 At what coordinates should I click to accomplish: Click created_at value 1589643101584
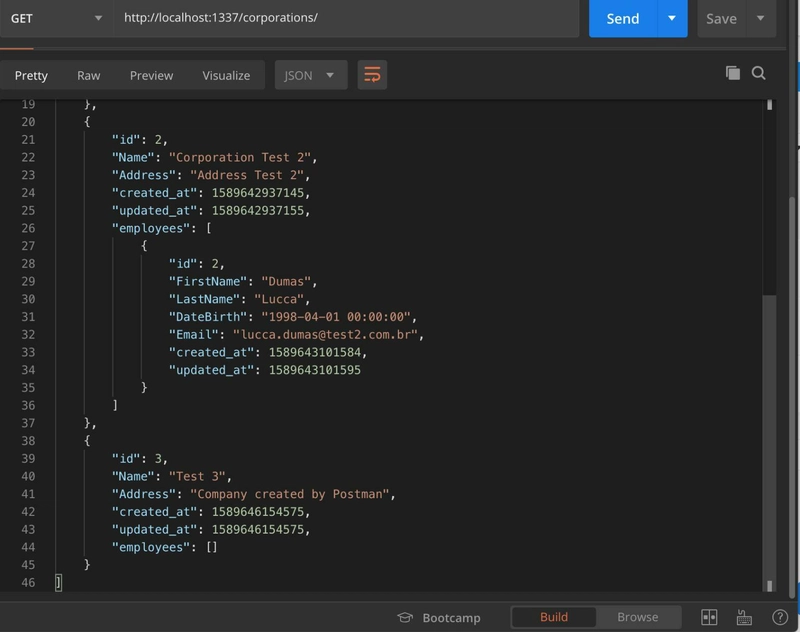[x=315, y=352]
